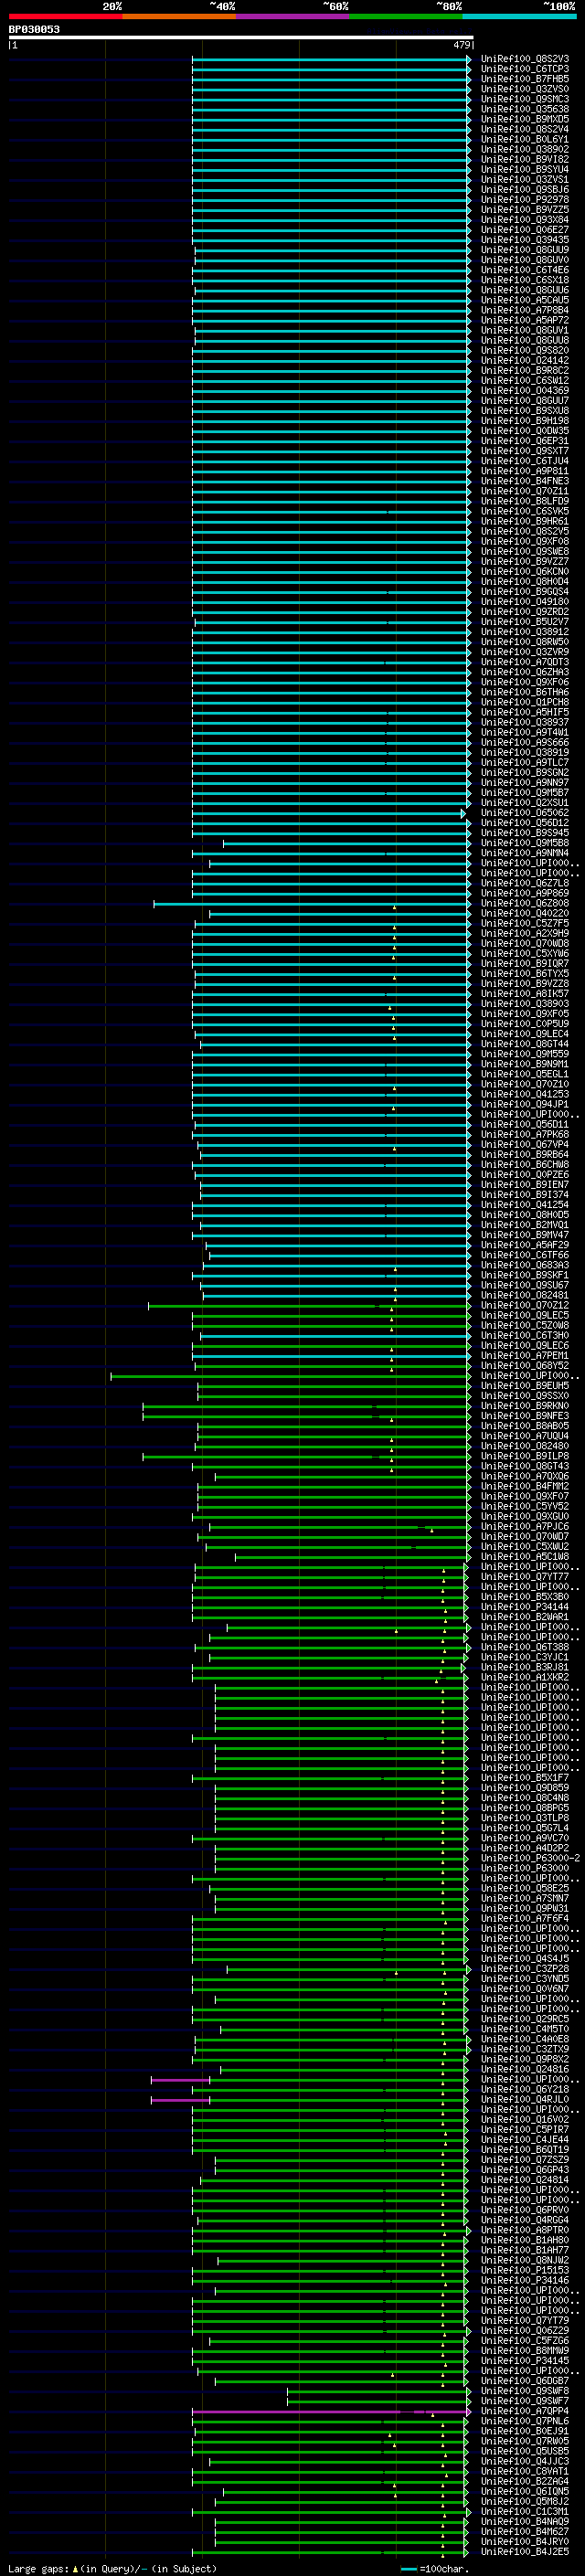The width and height of the screenshot is (585, 2576).
Task: Select UniRef100_O24142 label
Action: click(x=525, y=361)
